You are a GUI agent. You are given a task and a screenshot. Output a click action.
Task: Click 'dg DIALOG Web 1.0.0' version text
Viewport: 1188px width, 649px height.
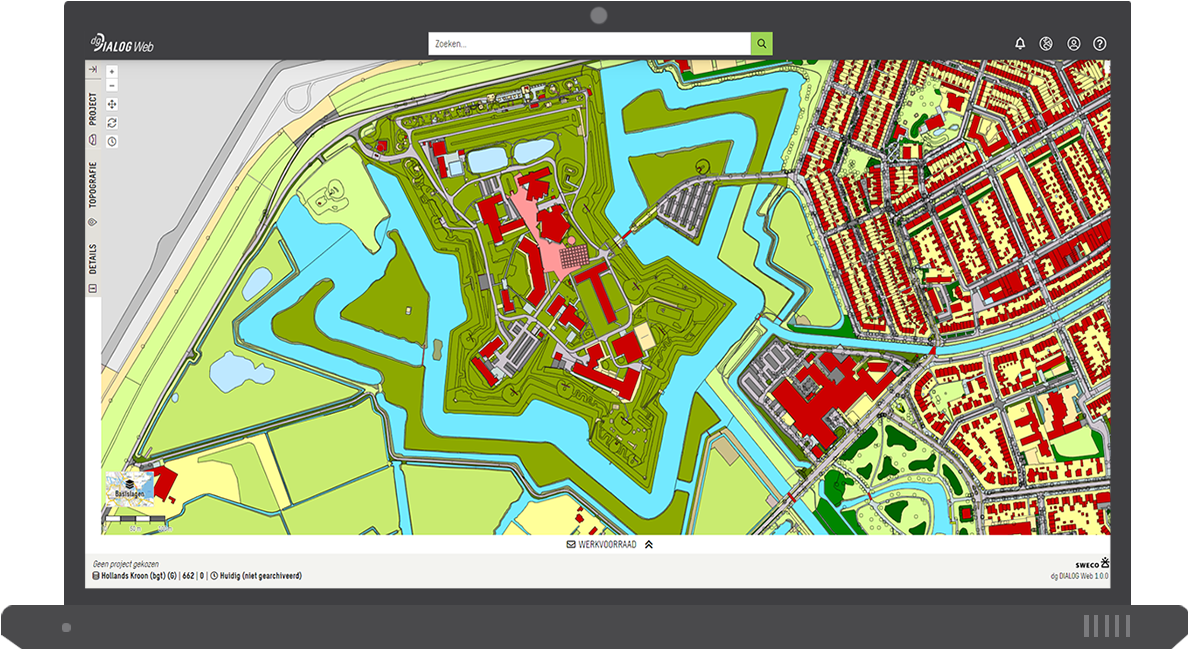pyautogui.click(x=1080, y=576)
